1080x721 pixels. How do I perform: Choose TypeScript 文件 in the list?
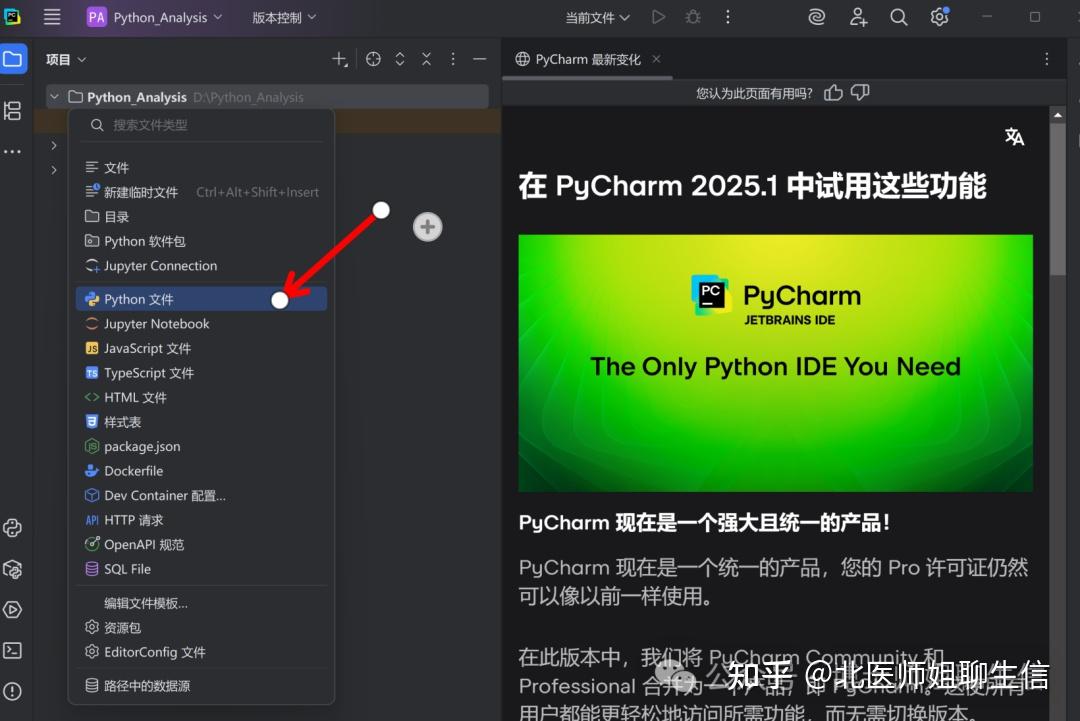tap(201, 373)
